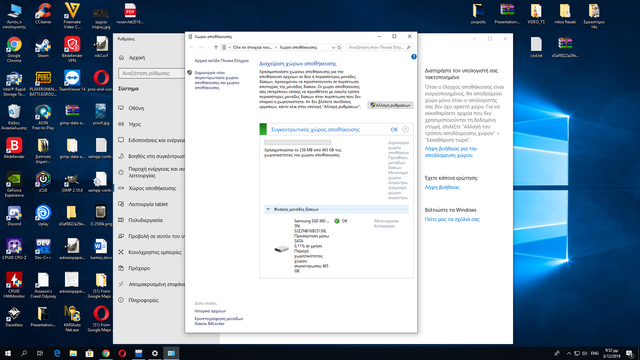
Task: Open the Discord desktop icon
Action: click(x=14, y=216)
